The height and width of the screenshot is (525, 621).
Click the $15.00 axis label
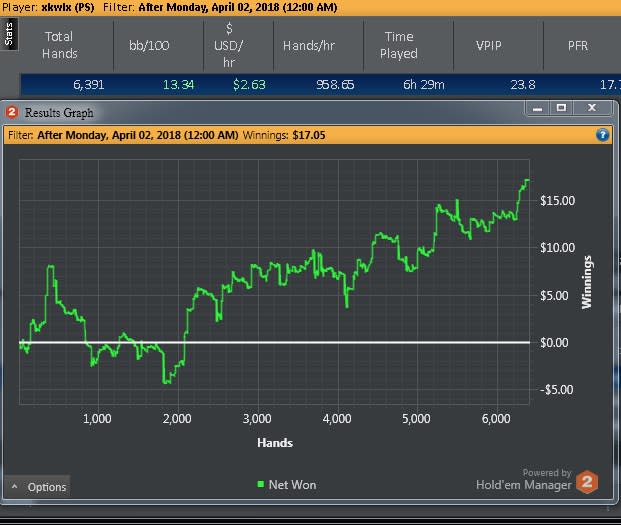(558, 200)
